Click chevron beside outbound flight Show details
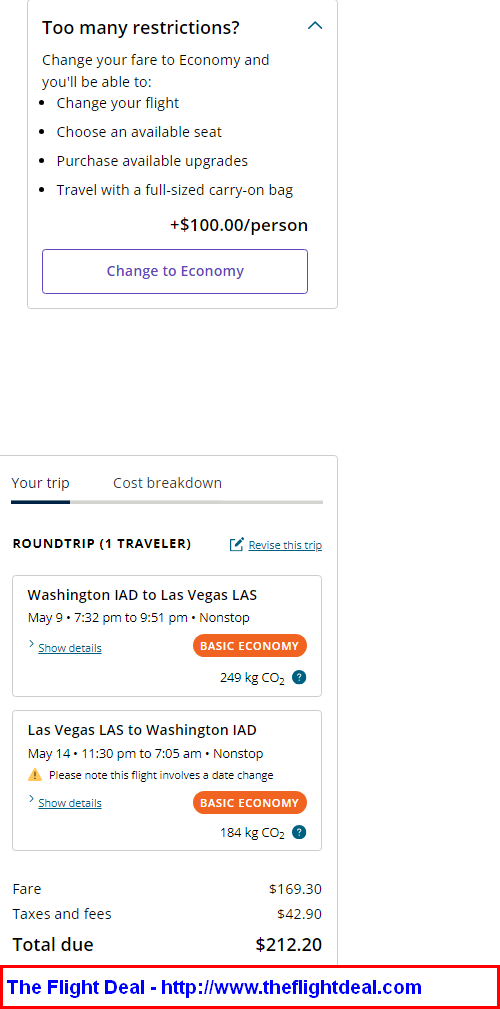Viewport: 500px width, 1009px height. pyautogui.click(x=32, y=643)
